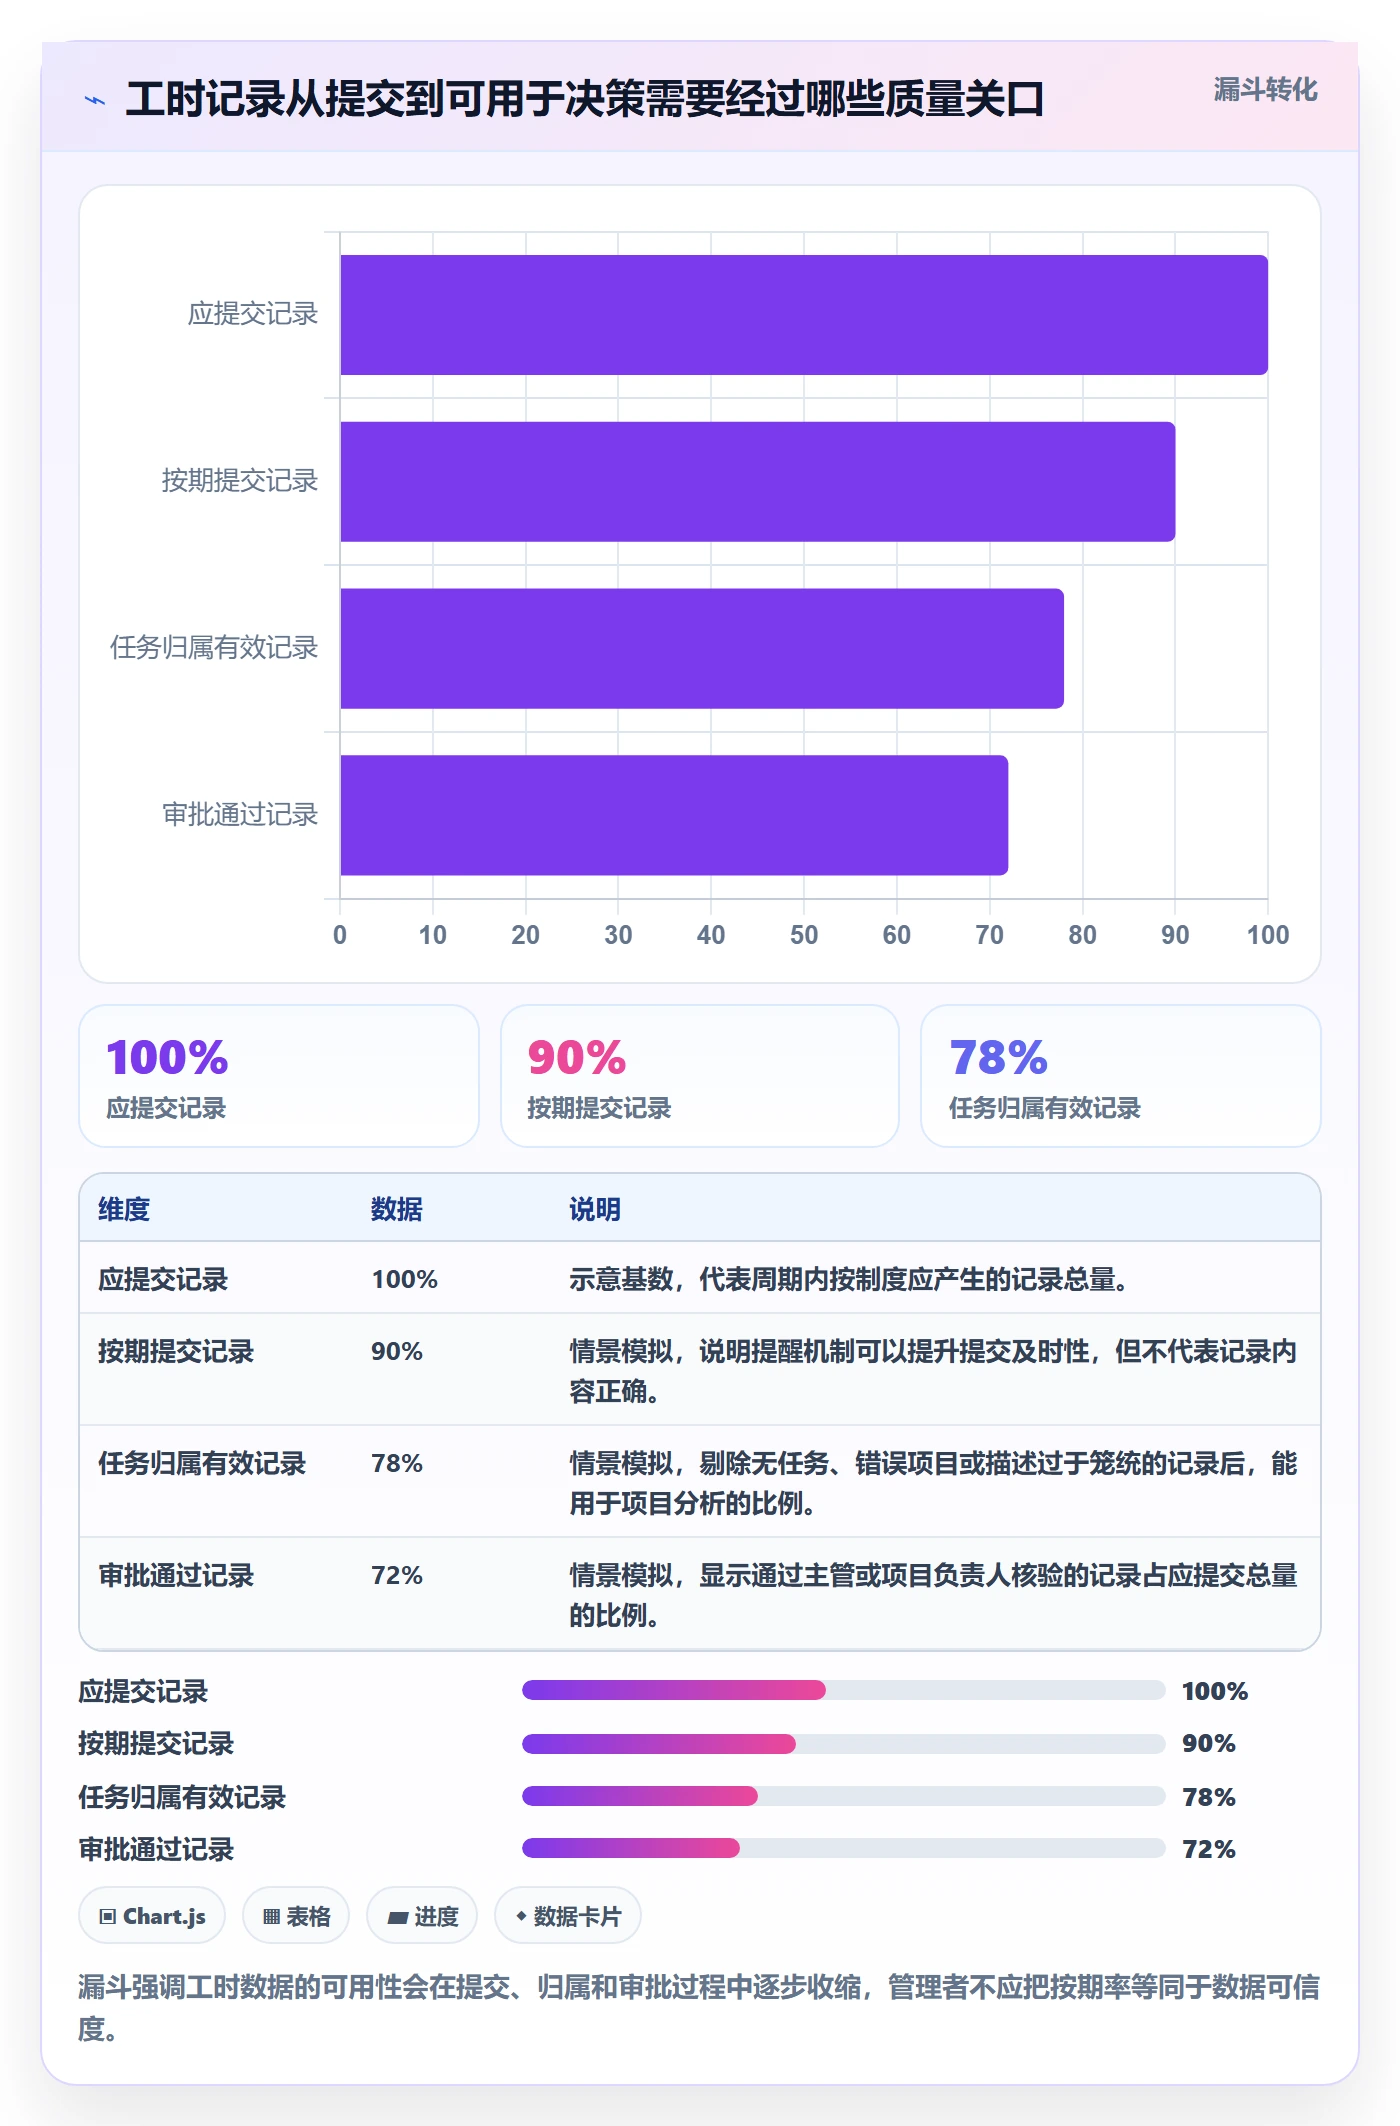
Task: Click table cell 审批通过记录 in 维度 column
Action: [x=176, y=1575]
